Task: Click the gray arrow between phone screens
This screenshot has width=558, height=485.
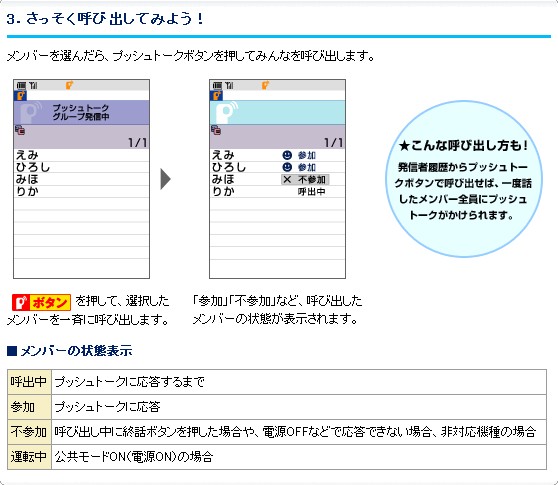Action: pos(165,179)
